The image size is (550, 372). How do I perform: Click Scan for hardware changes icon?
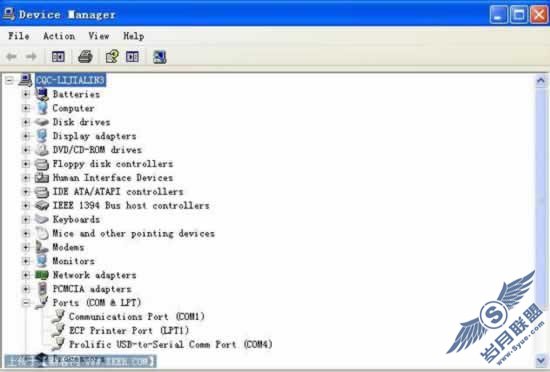coord(160,56)
